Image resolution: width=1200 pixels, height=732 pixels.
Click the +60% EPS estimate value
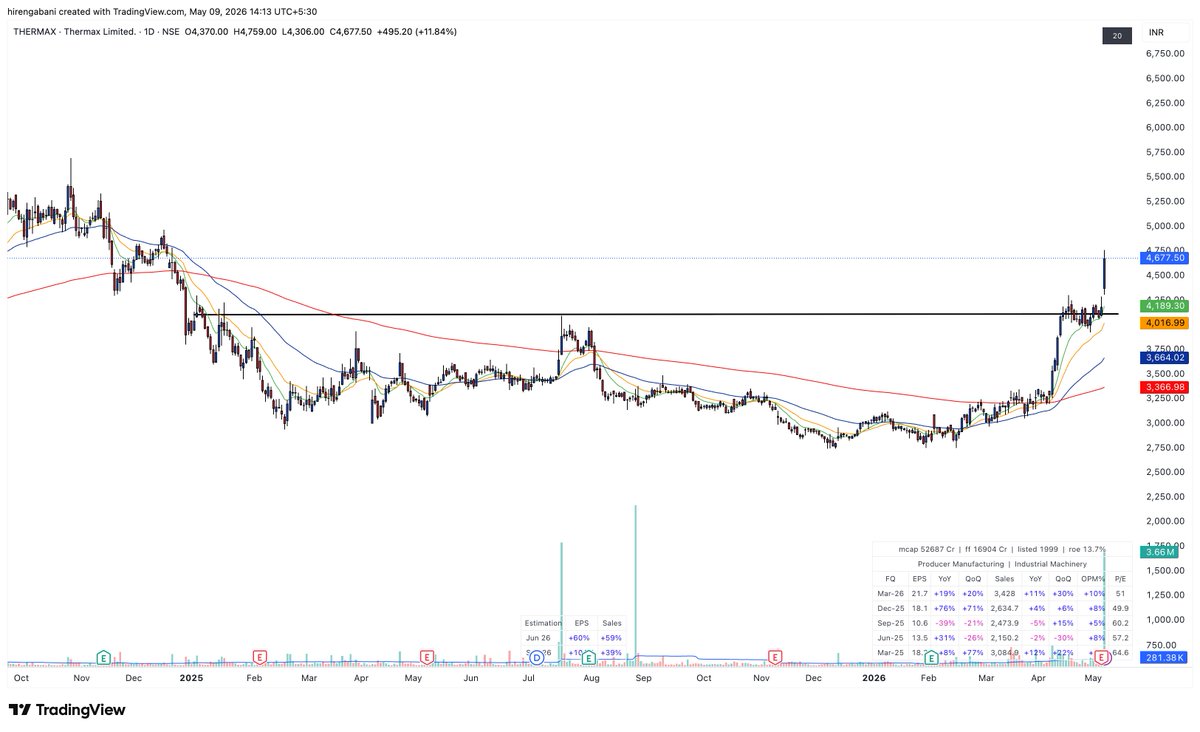[578, 637]
